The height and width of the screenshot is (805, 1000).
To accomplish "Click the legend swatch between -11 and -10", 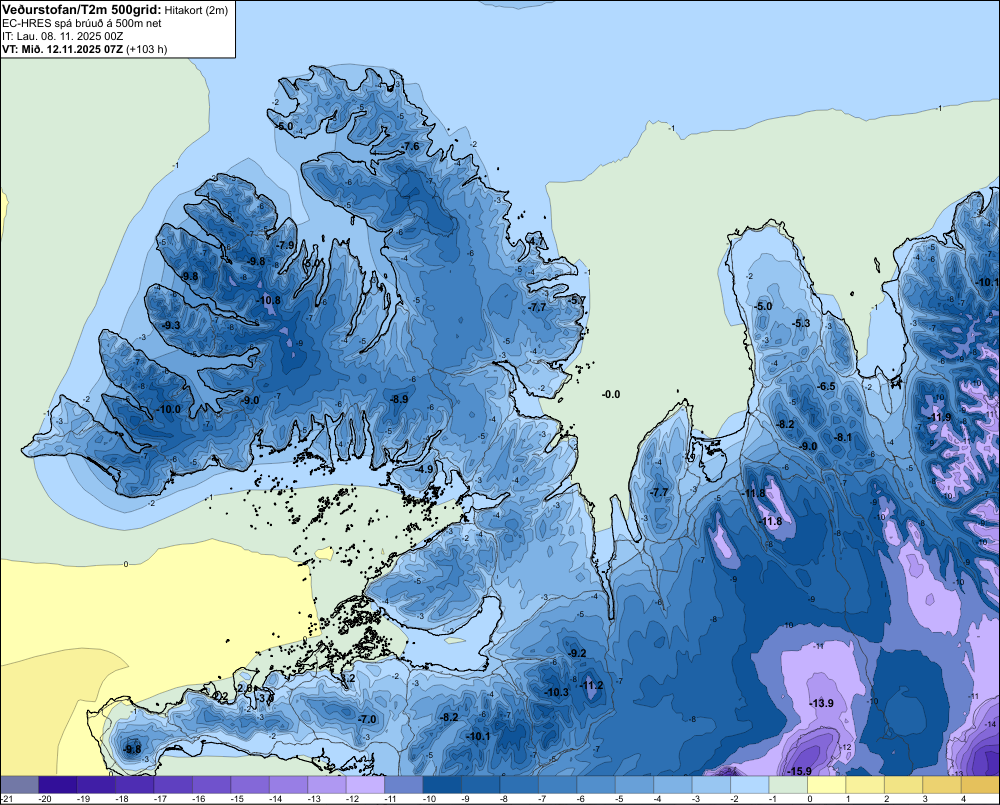I will tap(404, 785).
